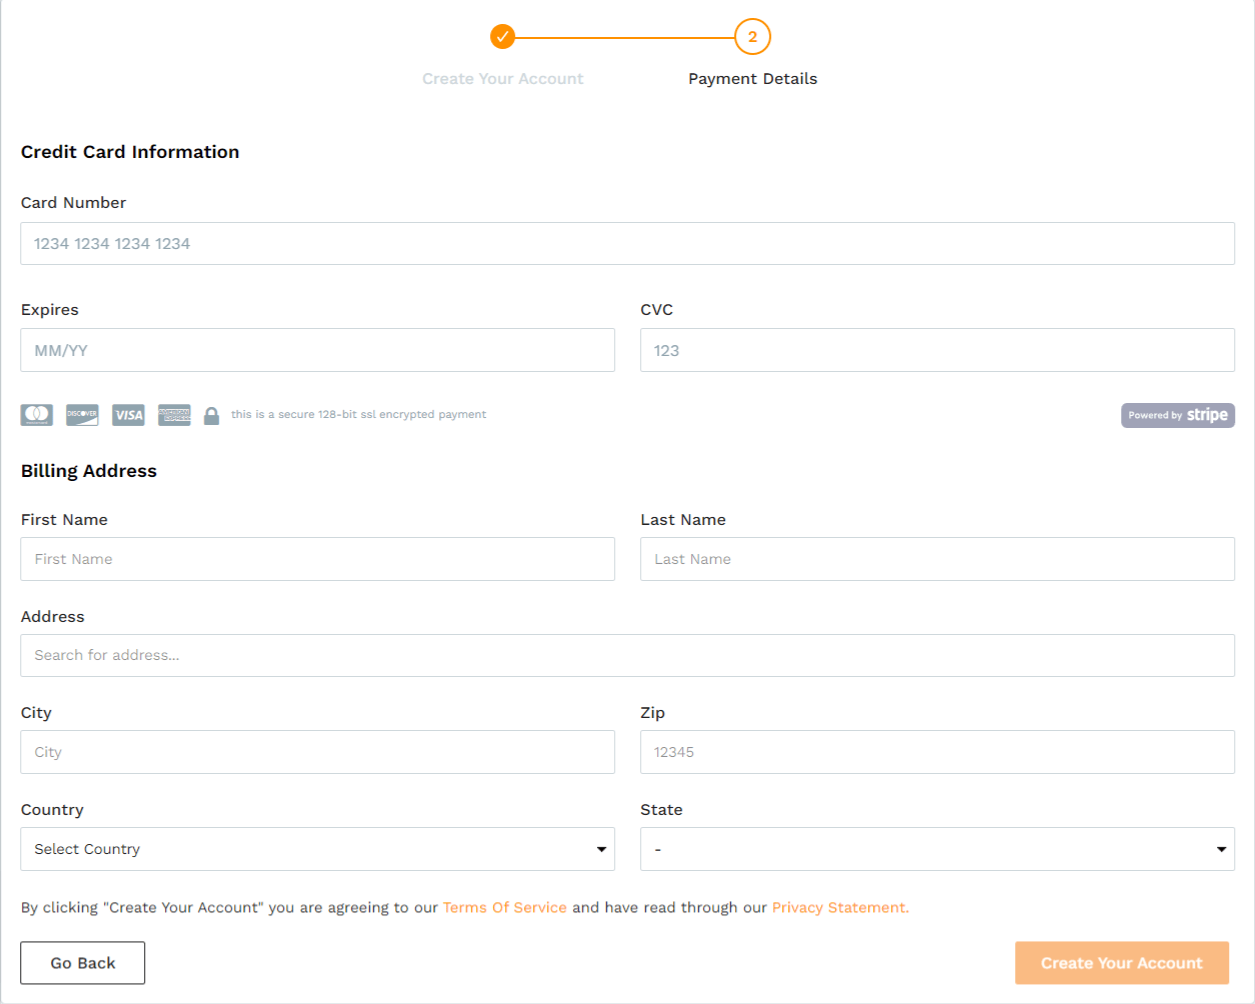Viewport: 1255px width, 1004px height.
Task: Focus the Search for address field
Action: [628, 656]
